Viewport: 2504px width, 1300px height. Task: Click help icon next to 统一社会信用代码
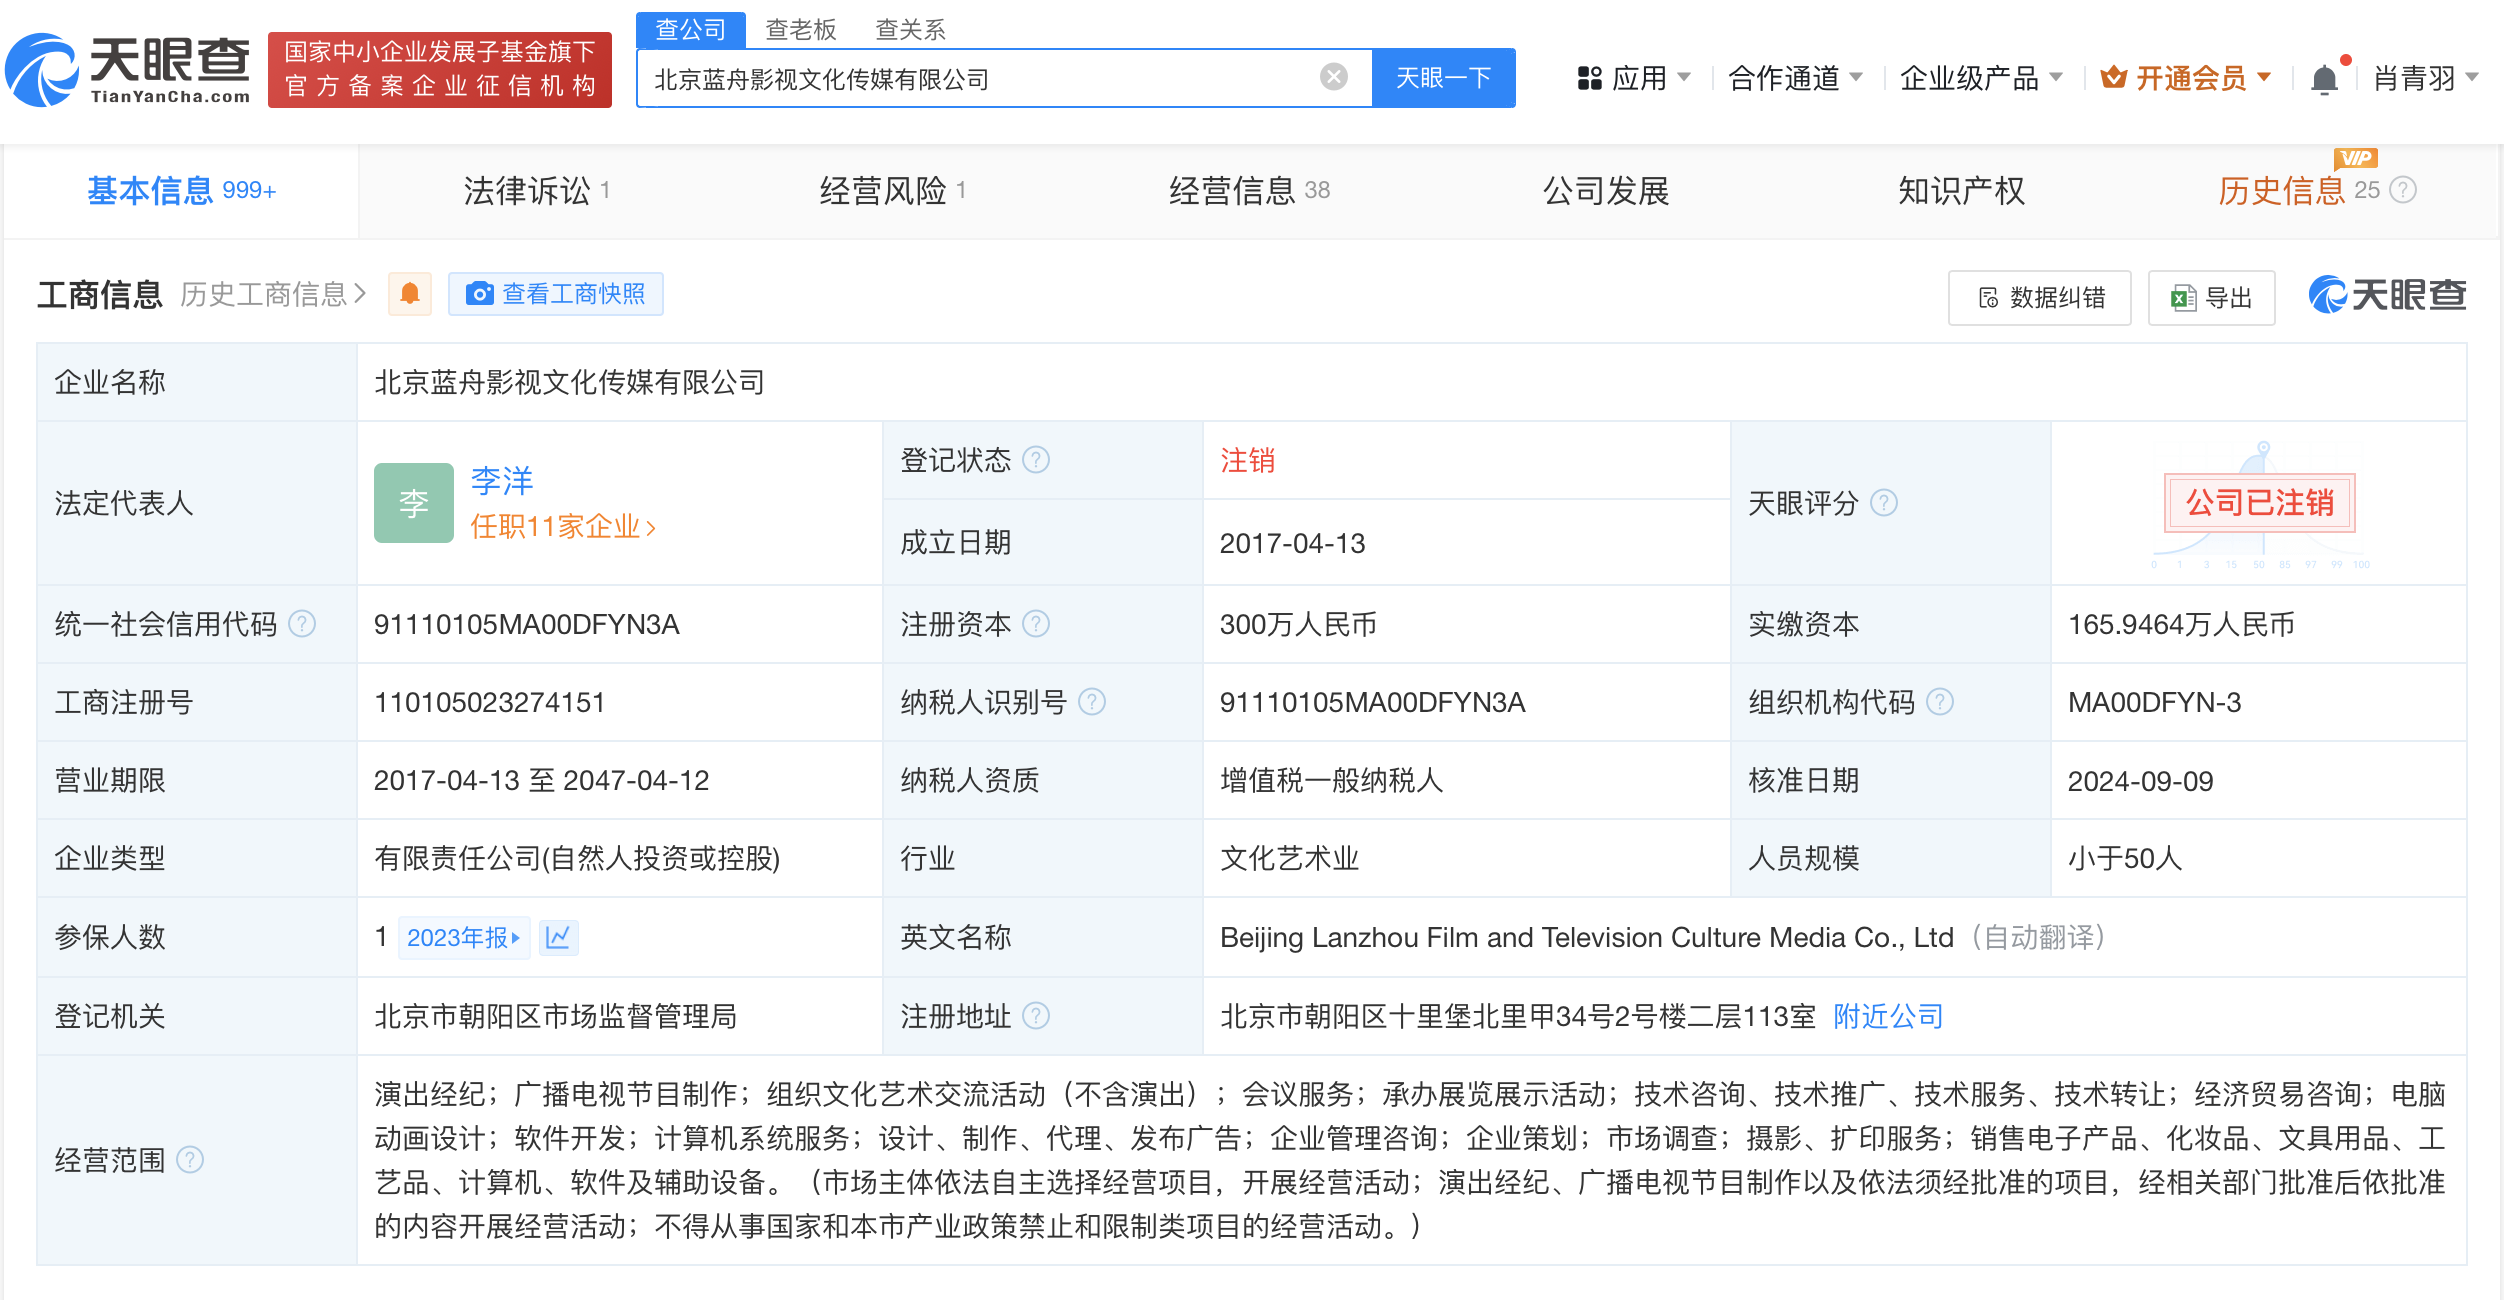pyautogui.click(x=302, y=624)
